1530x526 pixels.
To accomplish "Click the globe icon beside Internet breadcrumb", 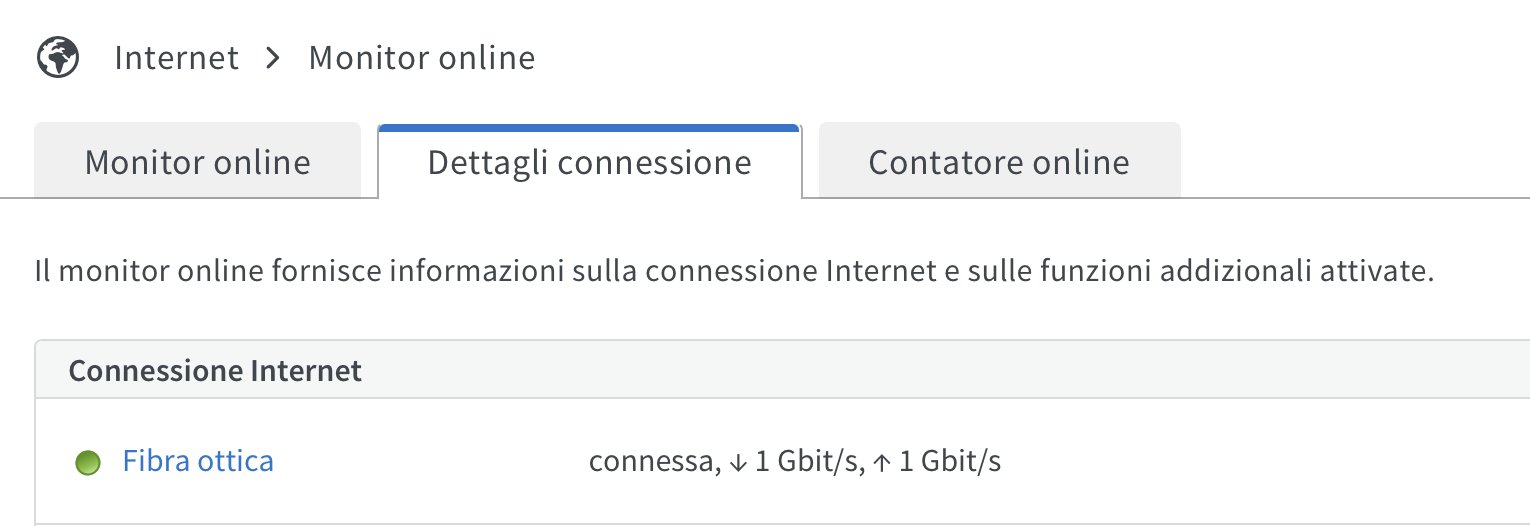I will tap(58, 58).
